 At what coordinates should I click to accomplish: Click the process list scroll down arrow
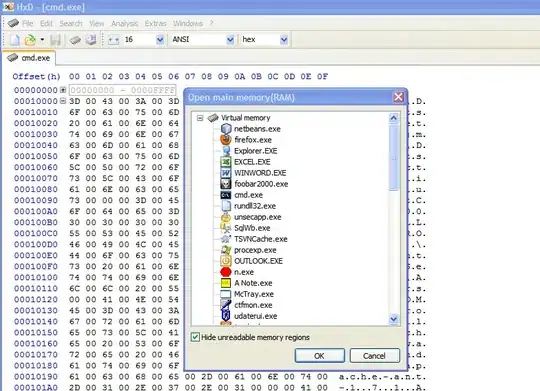tap(393, 319)
